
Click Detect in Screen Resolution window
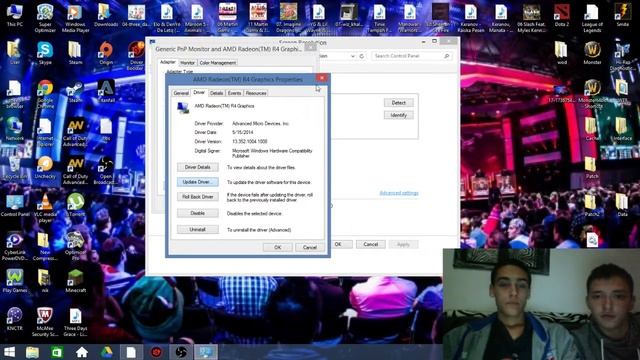click(398, 103)
